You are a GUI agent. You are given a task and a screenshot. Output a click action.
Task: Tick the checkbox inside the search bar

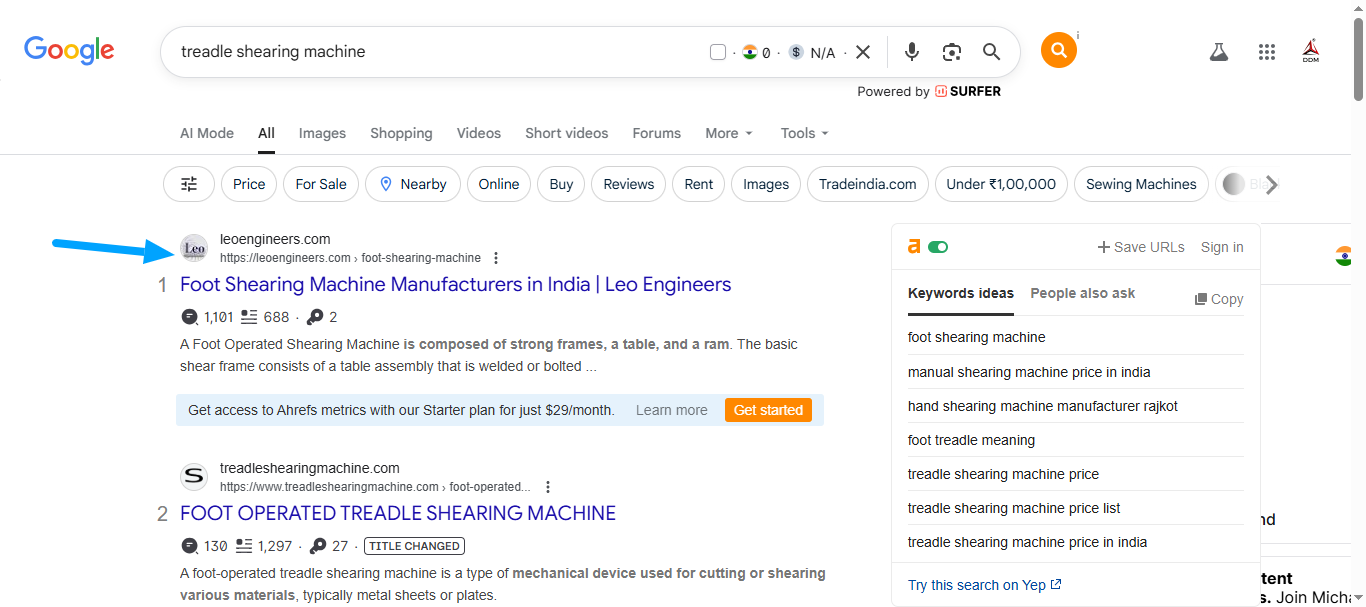click(x=717, y=52)
